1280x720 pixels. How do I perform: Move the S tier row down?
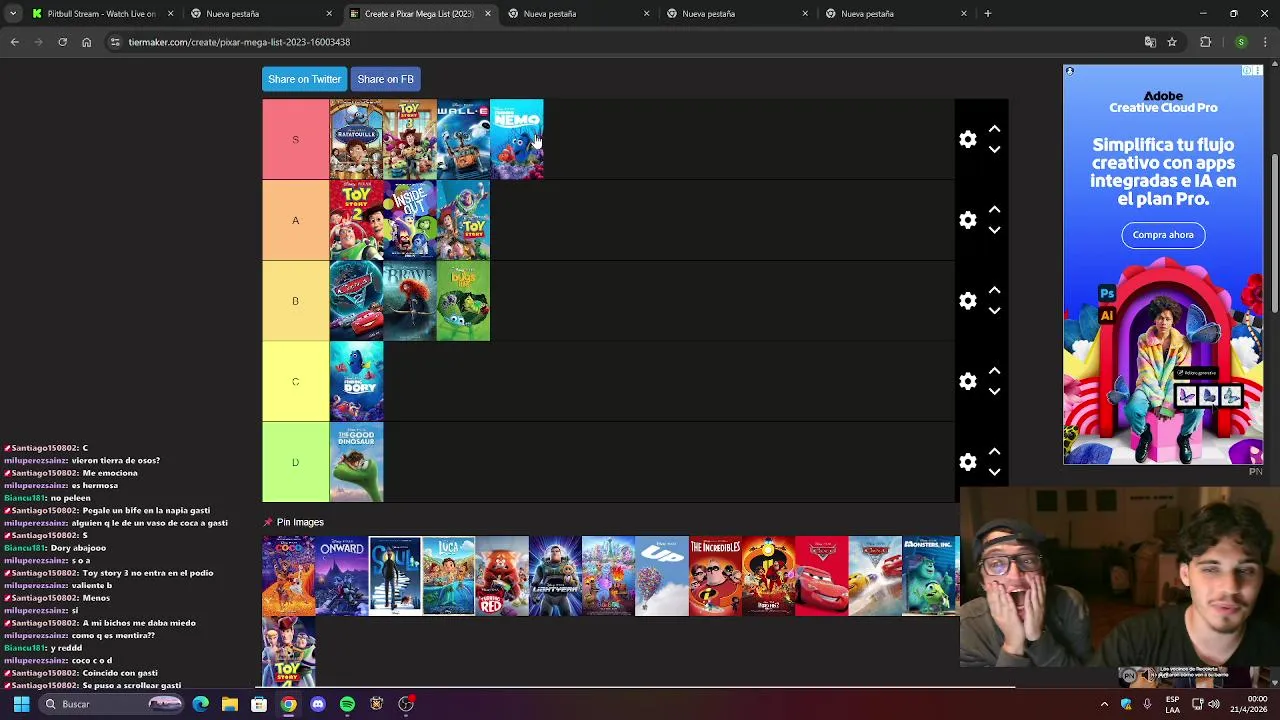(x=994, y=150)
